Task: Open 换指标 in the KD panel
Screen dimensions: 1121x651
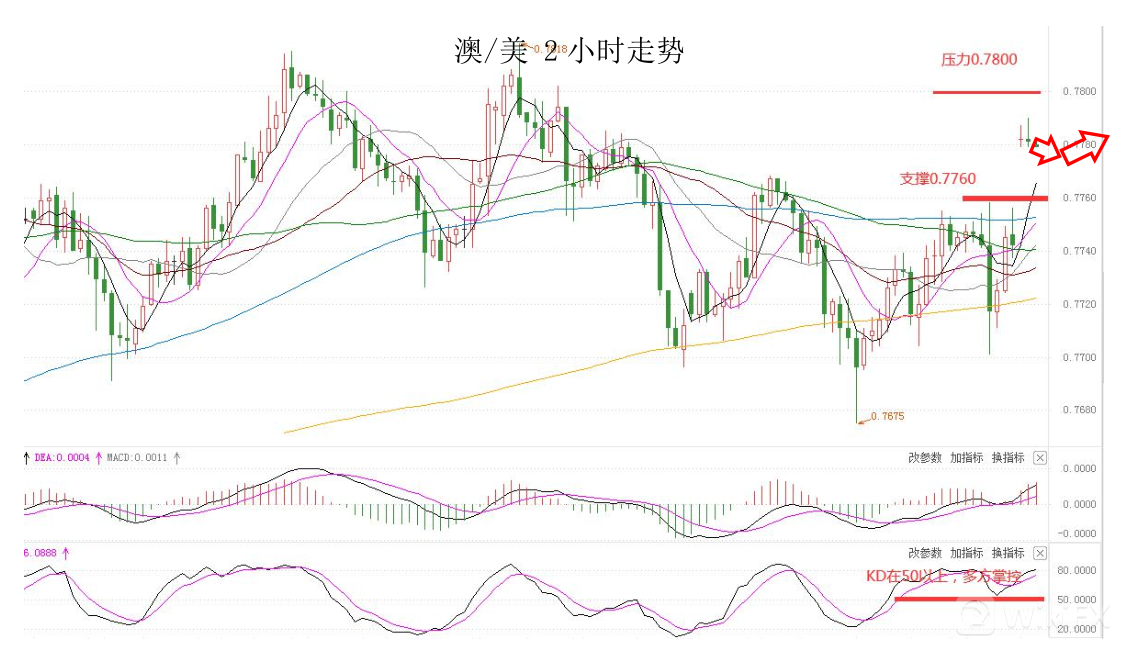Action: (x=1008, y=553)
